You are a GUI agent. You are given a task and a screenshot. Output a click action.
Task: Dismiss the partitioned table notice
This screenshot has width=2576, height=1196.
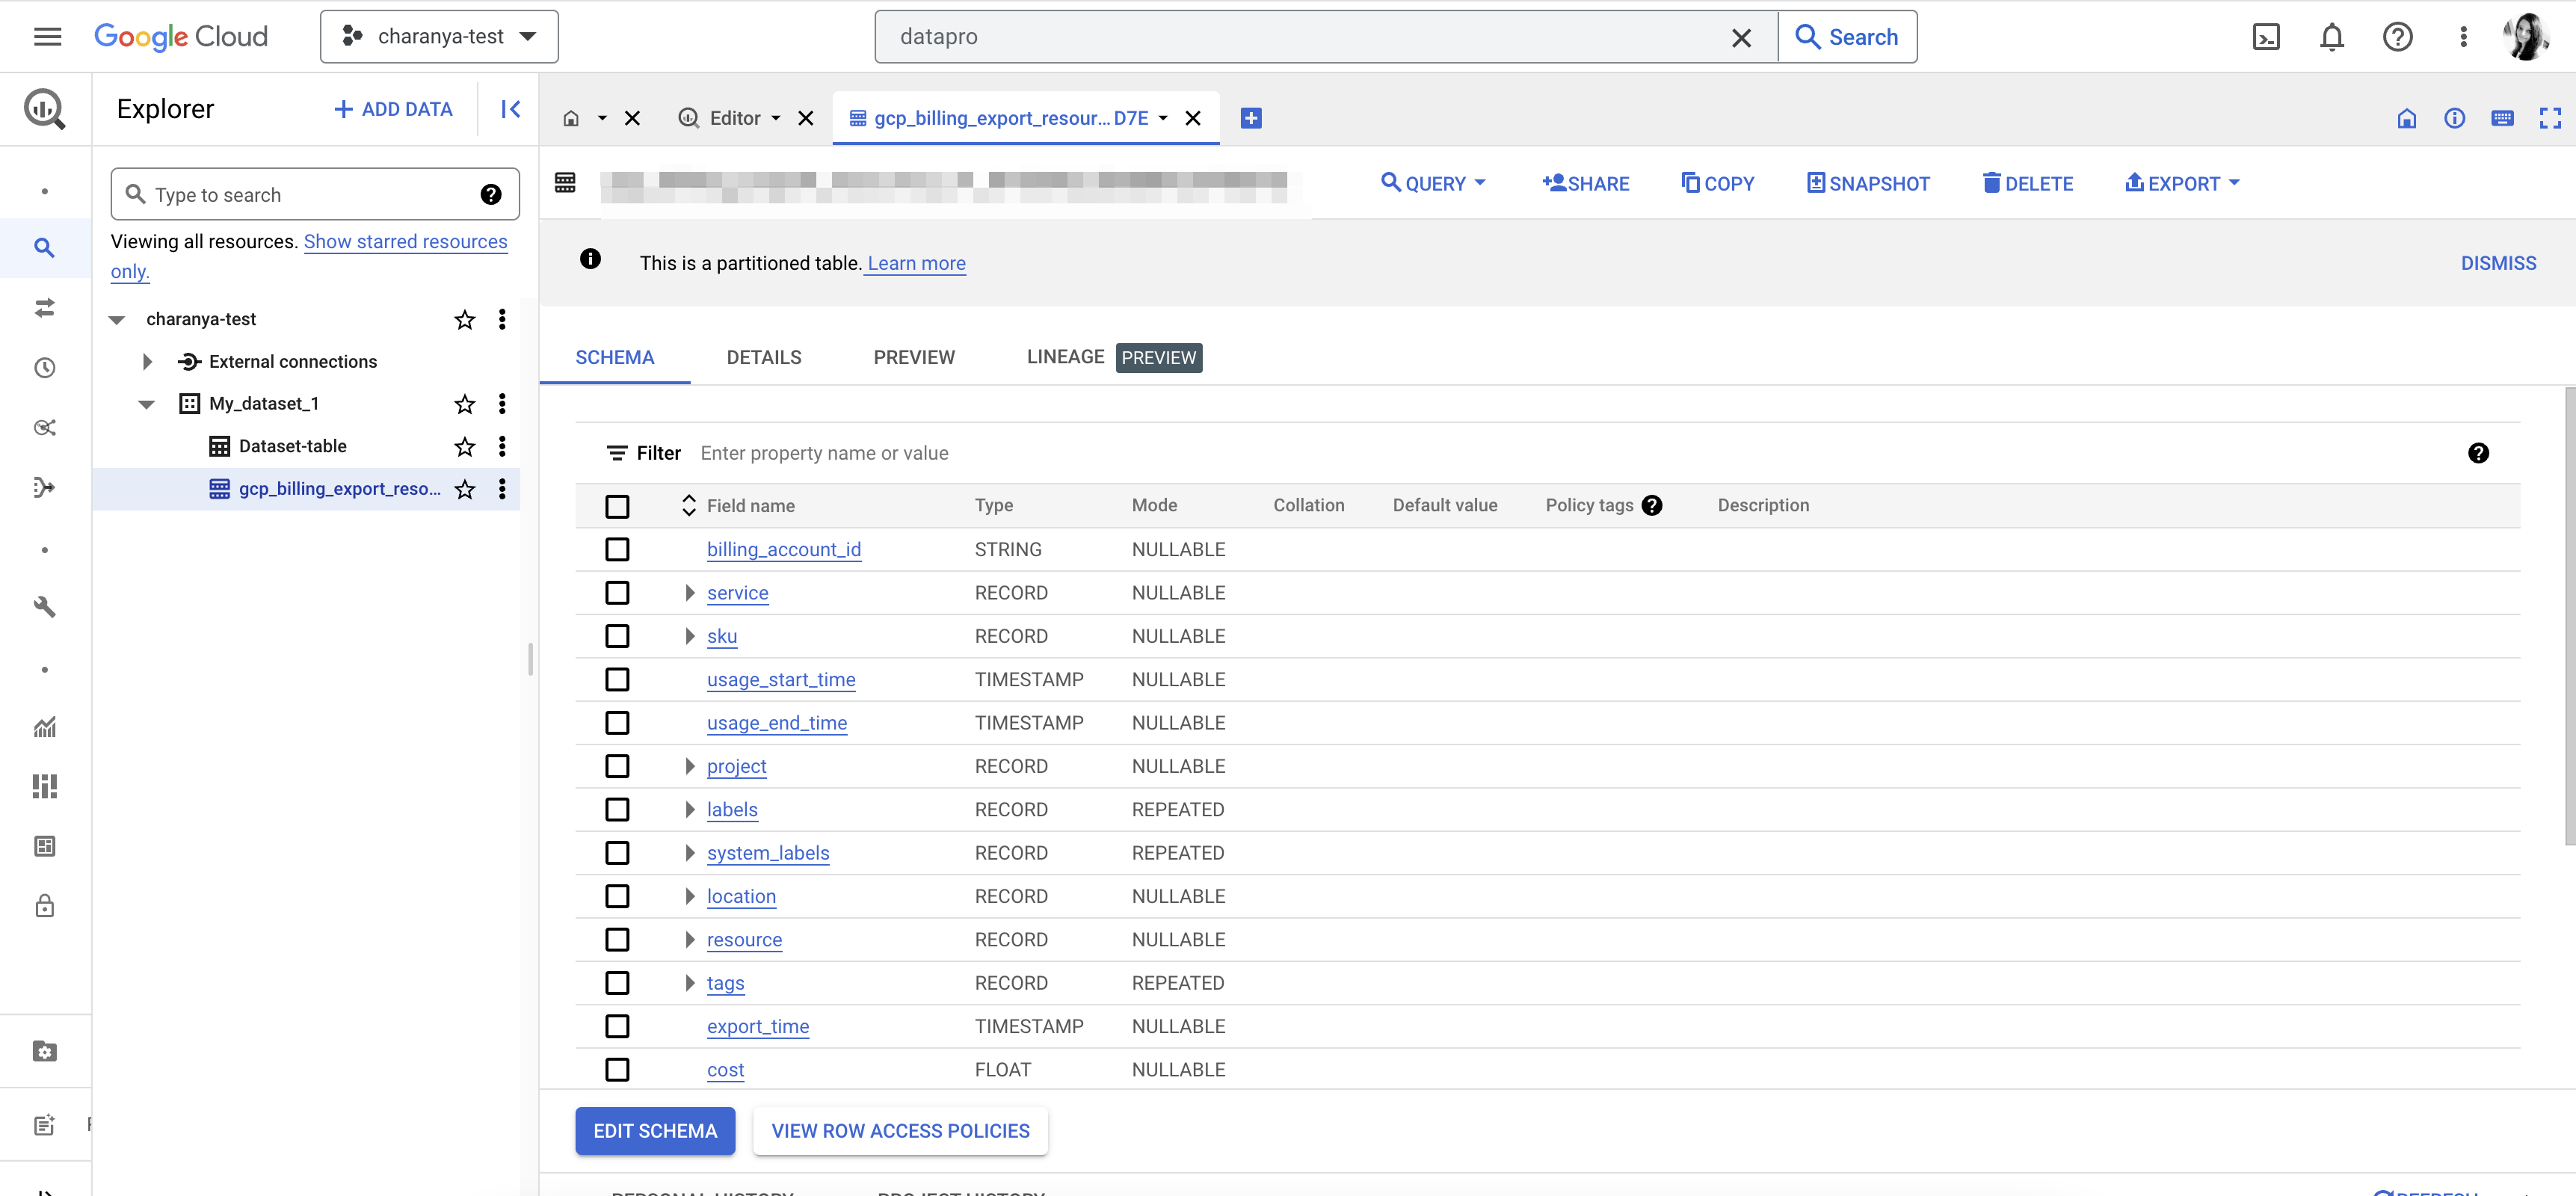(x=2498, y=264)
